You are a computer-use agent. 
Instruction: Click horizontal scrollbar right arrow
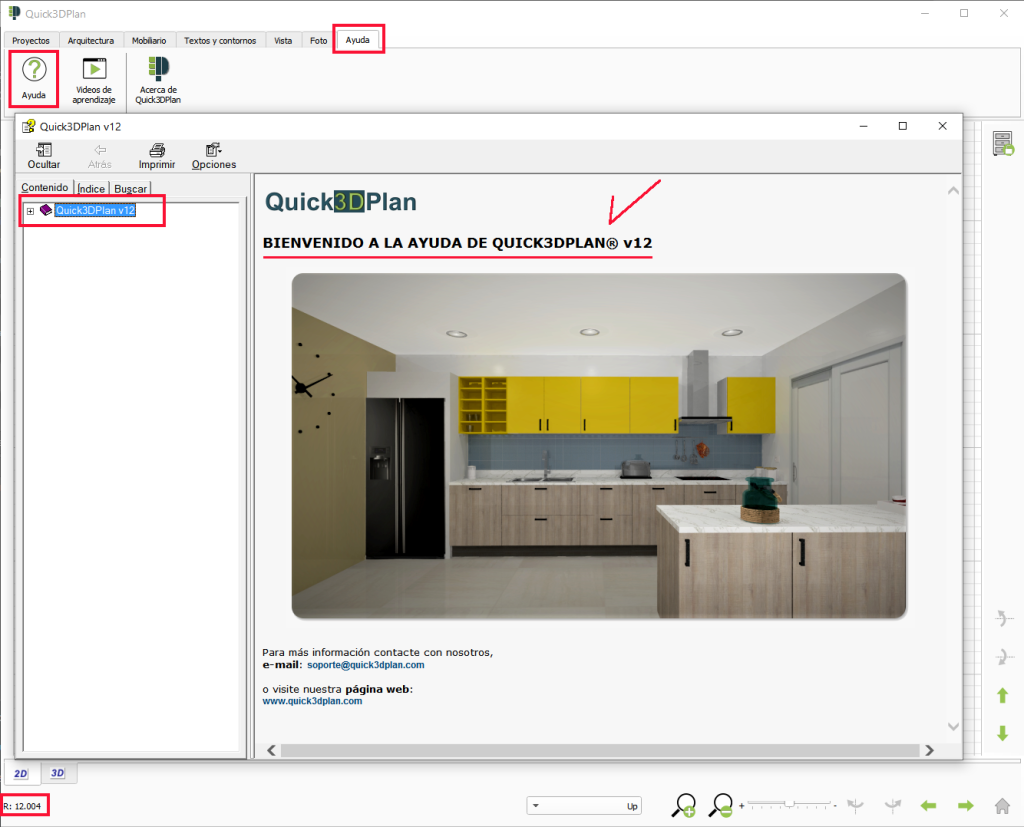click(x=929, y=751)
